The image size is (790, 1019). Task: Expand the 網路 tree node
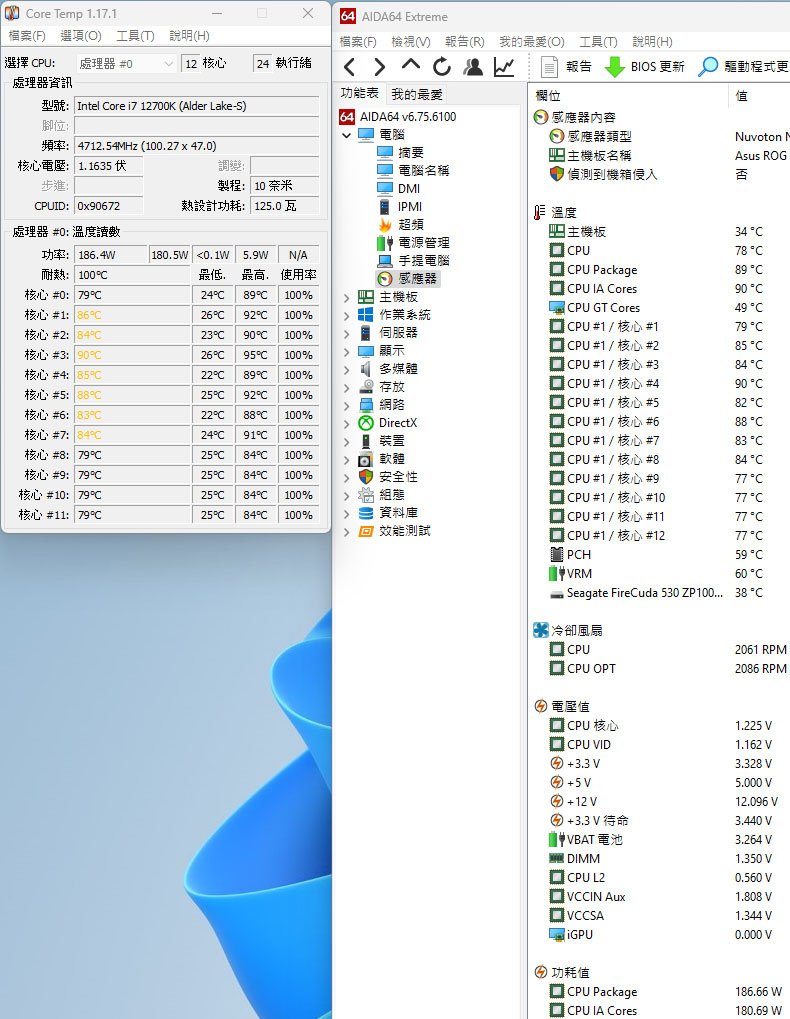(346, 405)
